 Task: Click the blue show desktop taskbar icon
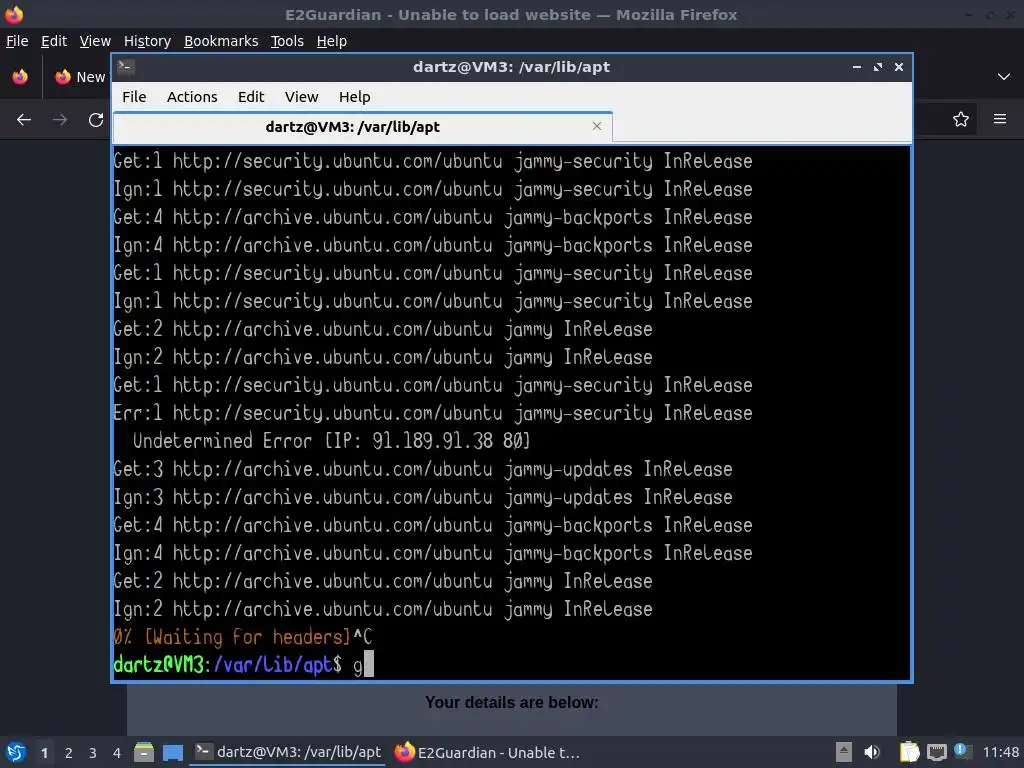coord(172,752)
